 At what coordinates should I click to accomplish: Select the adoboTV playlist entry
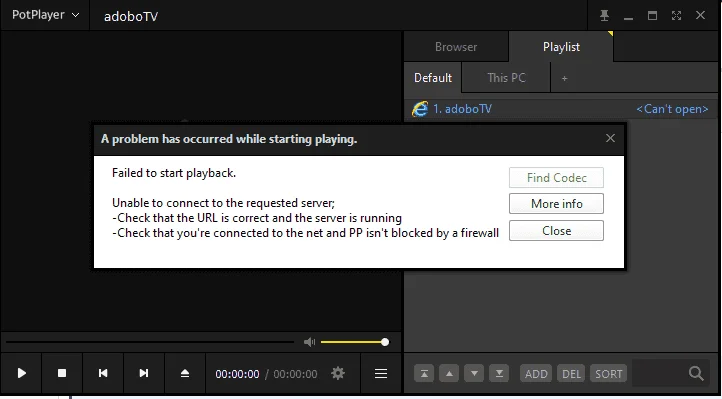click(x=561, y=109)
